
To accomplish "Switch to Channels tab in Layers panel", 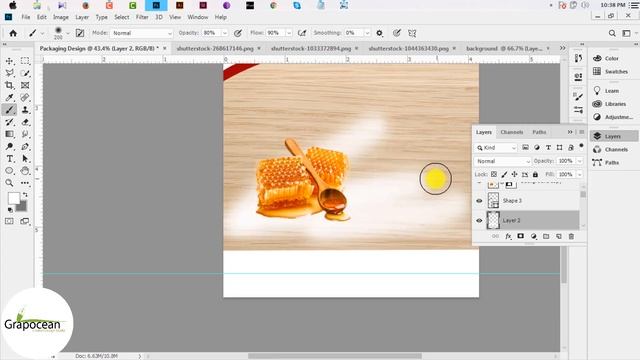I will (x=511, y=132).
